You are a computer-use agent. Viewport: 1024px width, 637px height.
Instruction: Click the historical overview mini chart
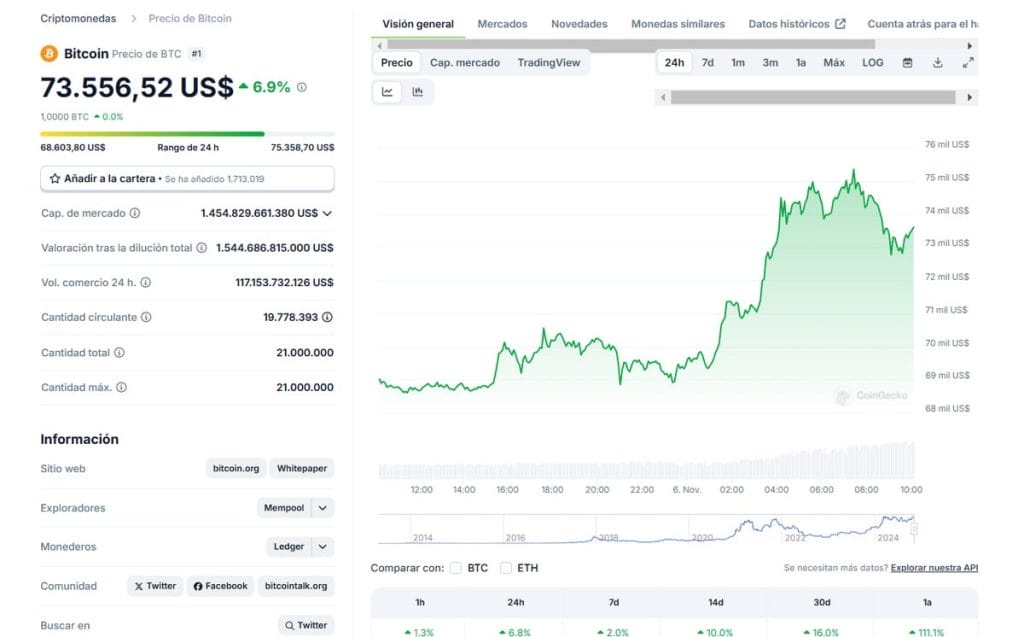point(647,529)
